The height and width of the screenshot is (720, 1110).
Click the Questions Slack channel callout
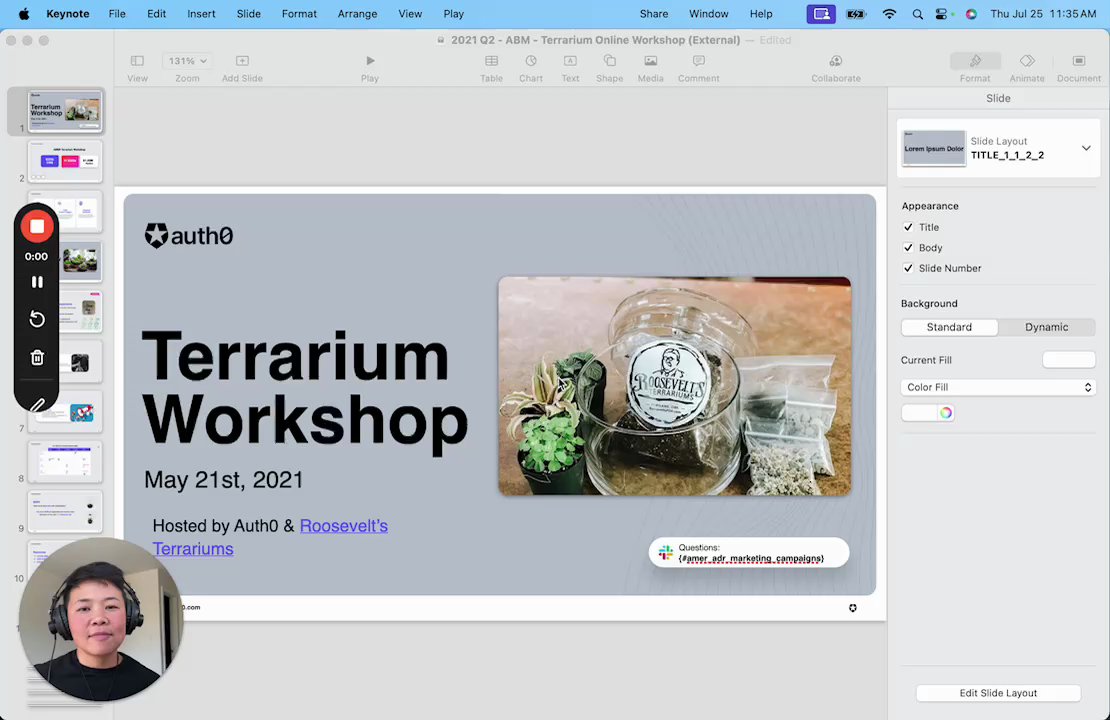pos(749,552)
